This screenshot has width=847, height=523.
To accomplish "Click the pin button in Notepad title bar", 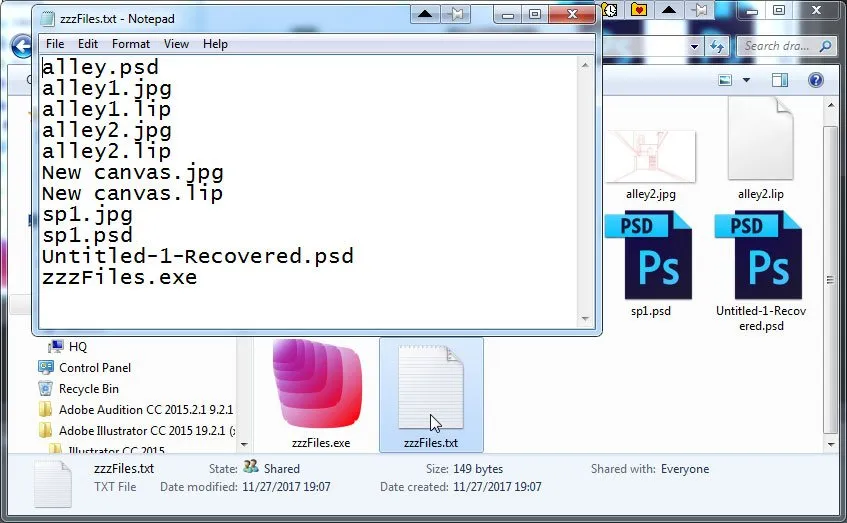I will (455, 14).
